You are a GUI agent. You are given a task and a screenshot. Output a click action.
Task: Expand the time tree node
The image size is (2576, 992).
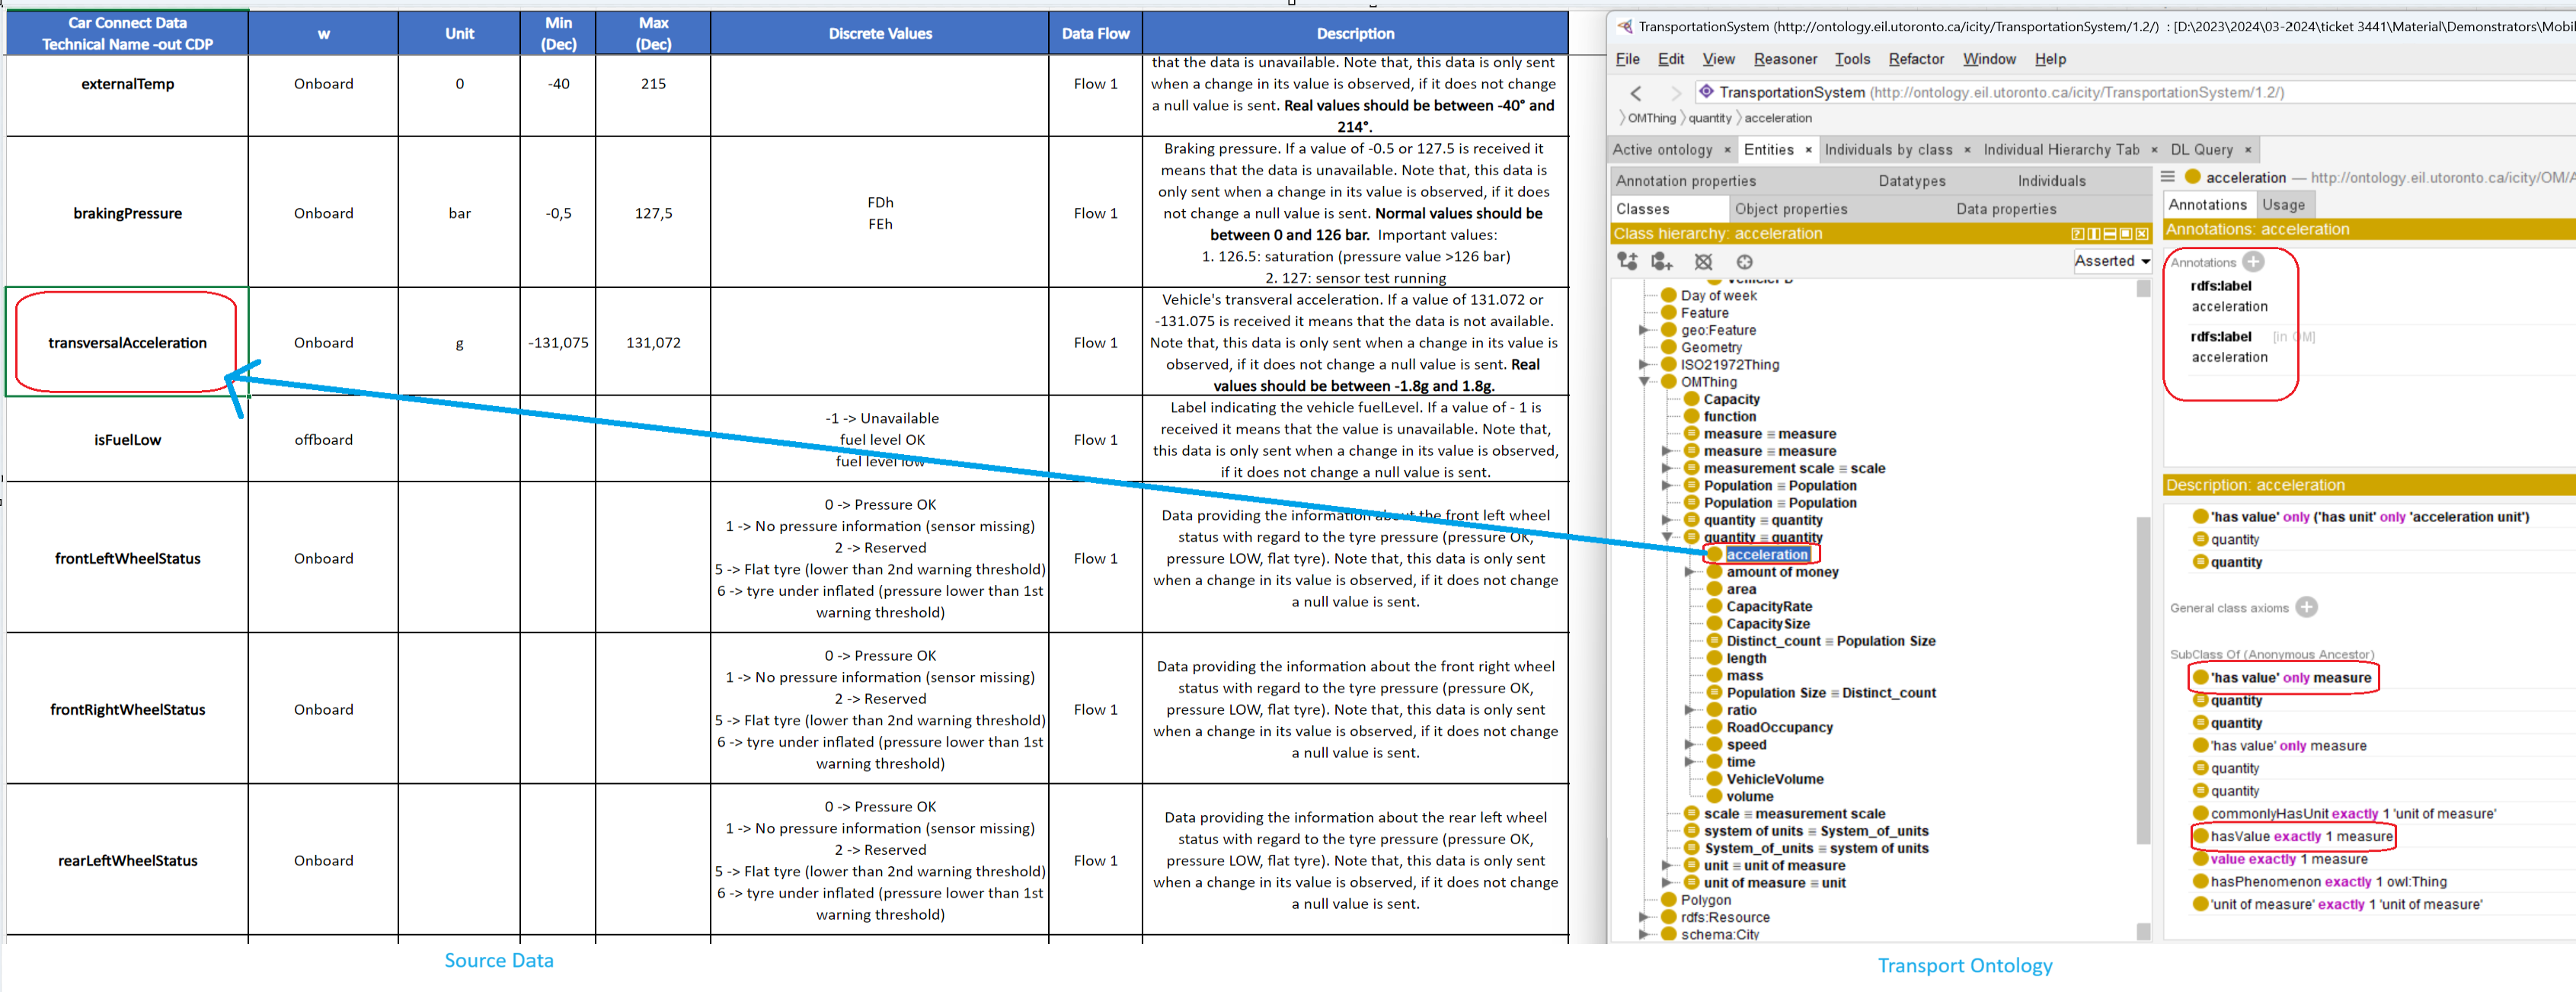coord(1690,762)
